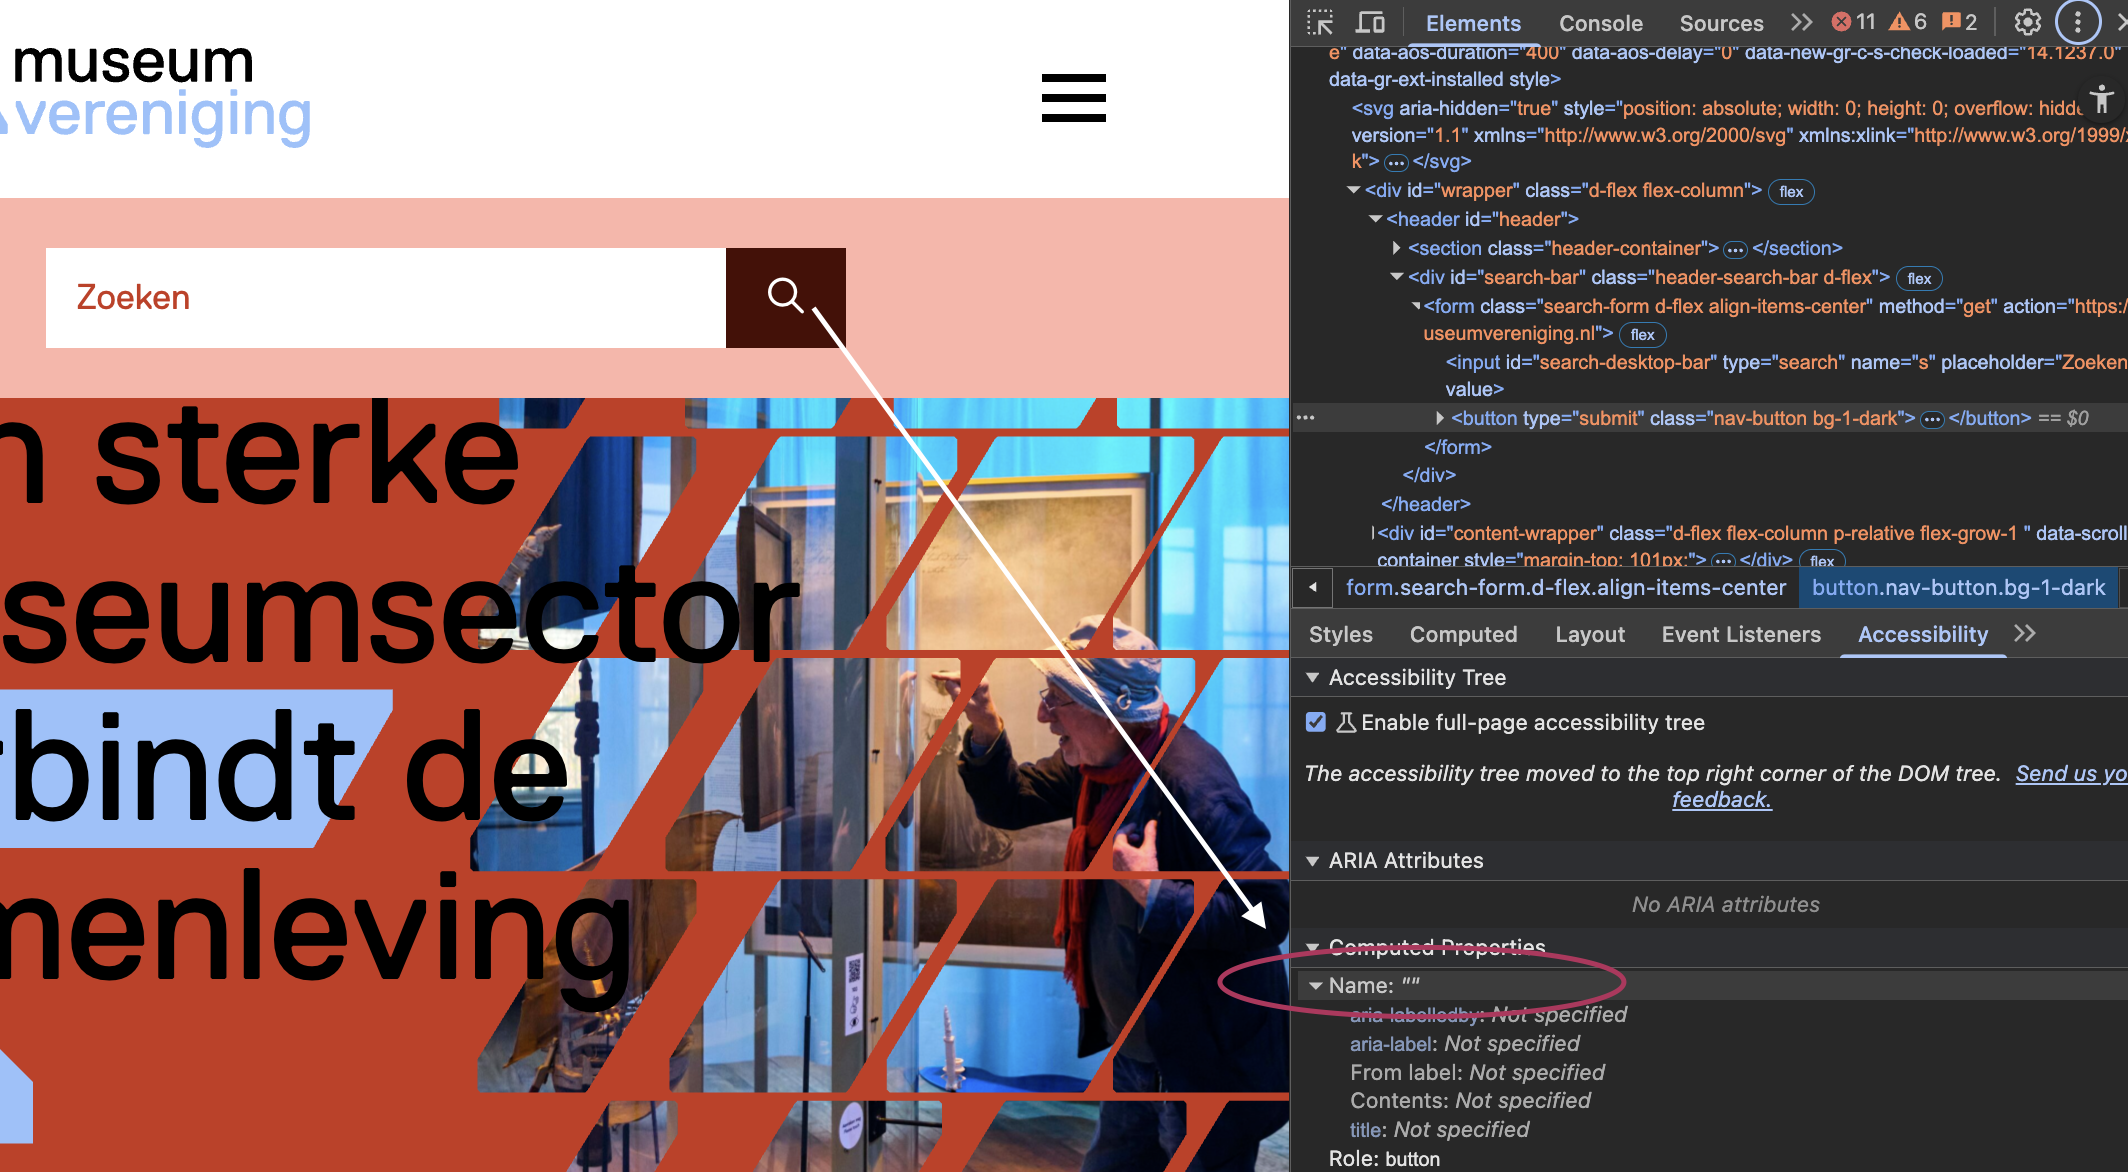This screenshot has width=2128, height=1172.
Task: Collapse the Name property row
Action: point(1316,985)
